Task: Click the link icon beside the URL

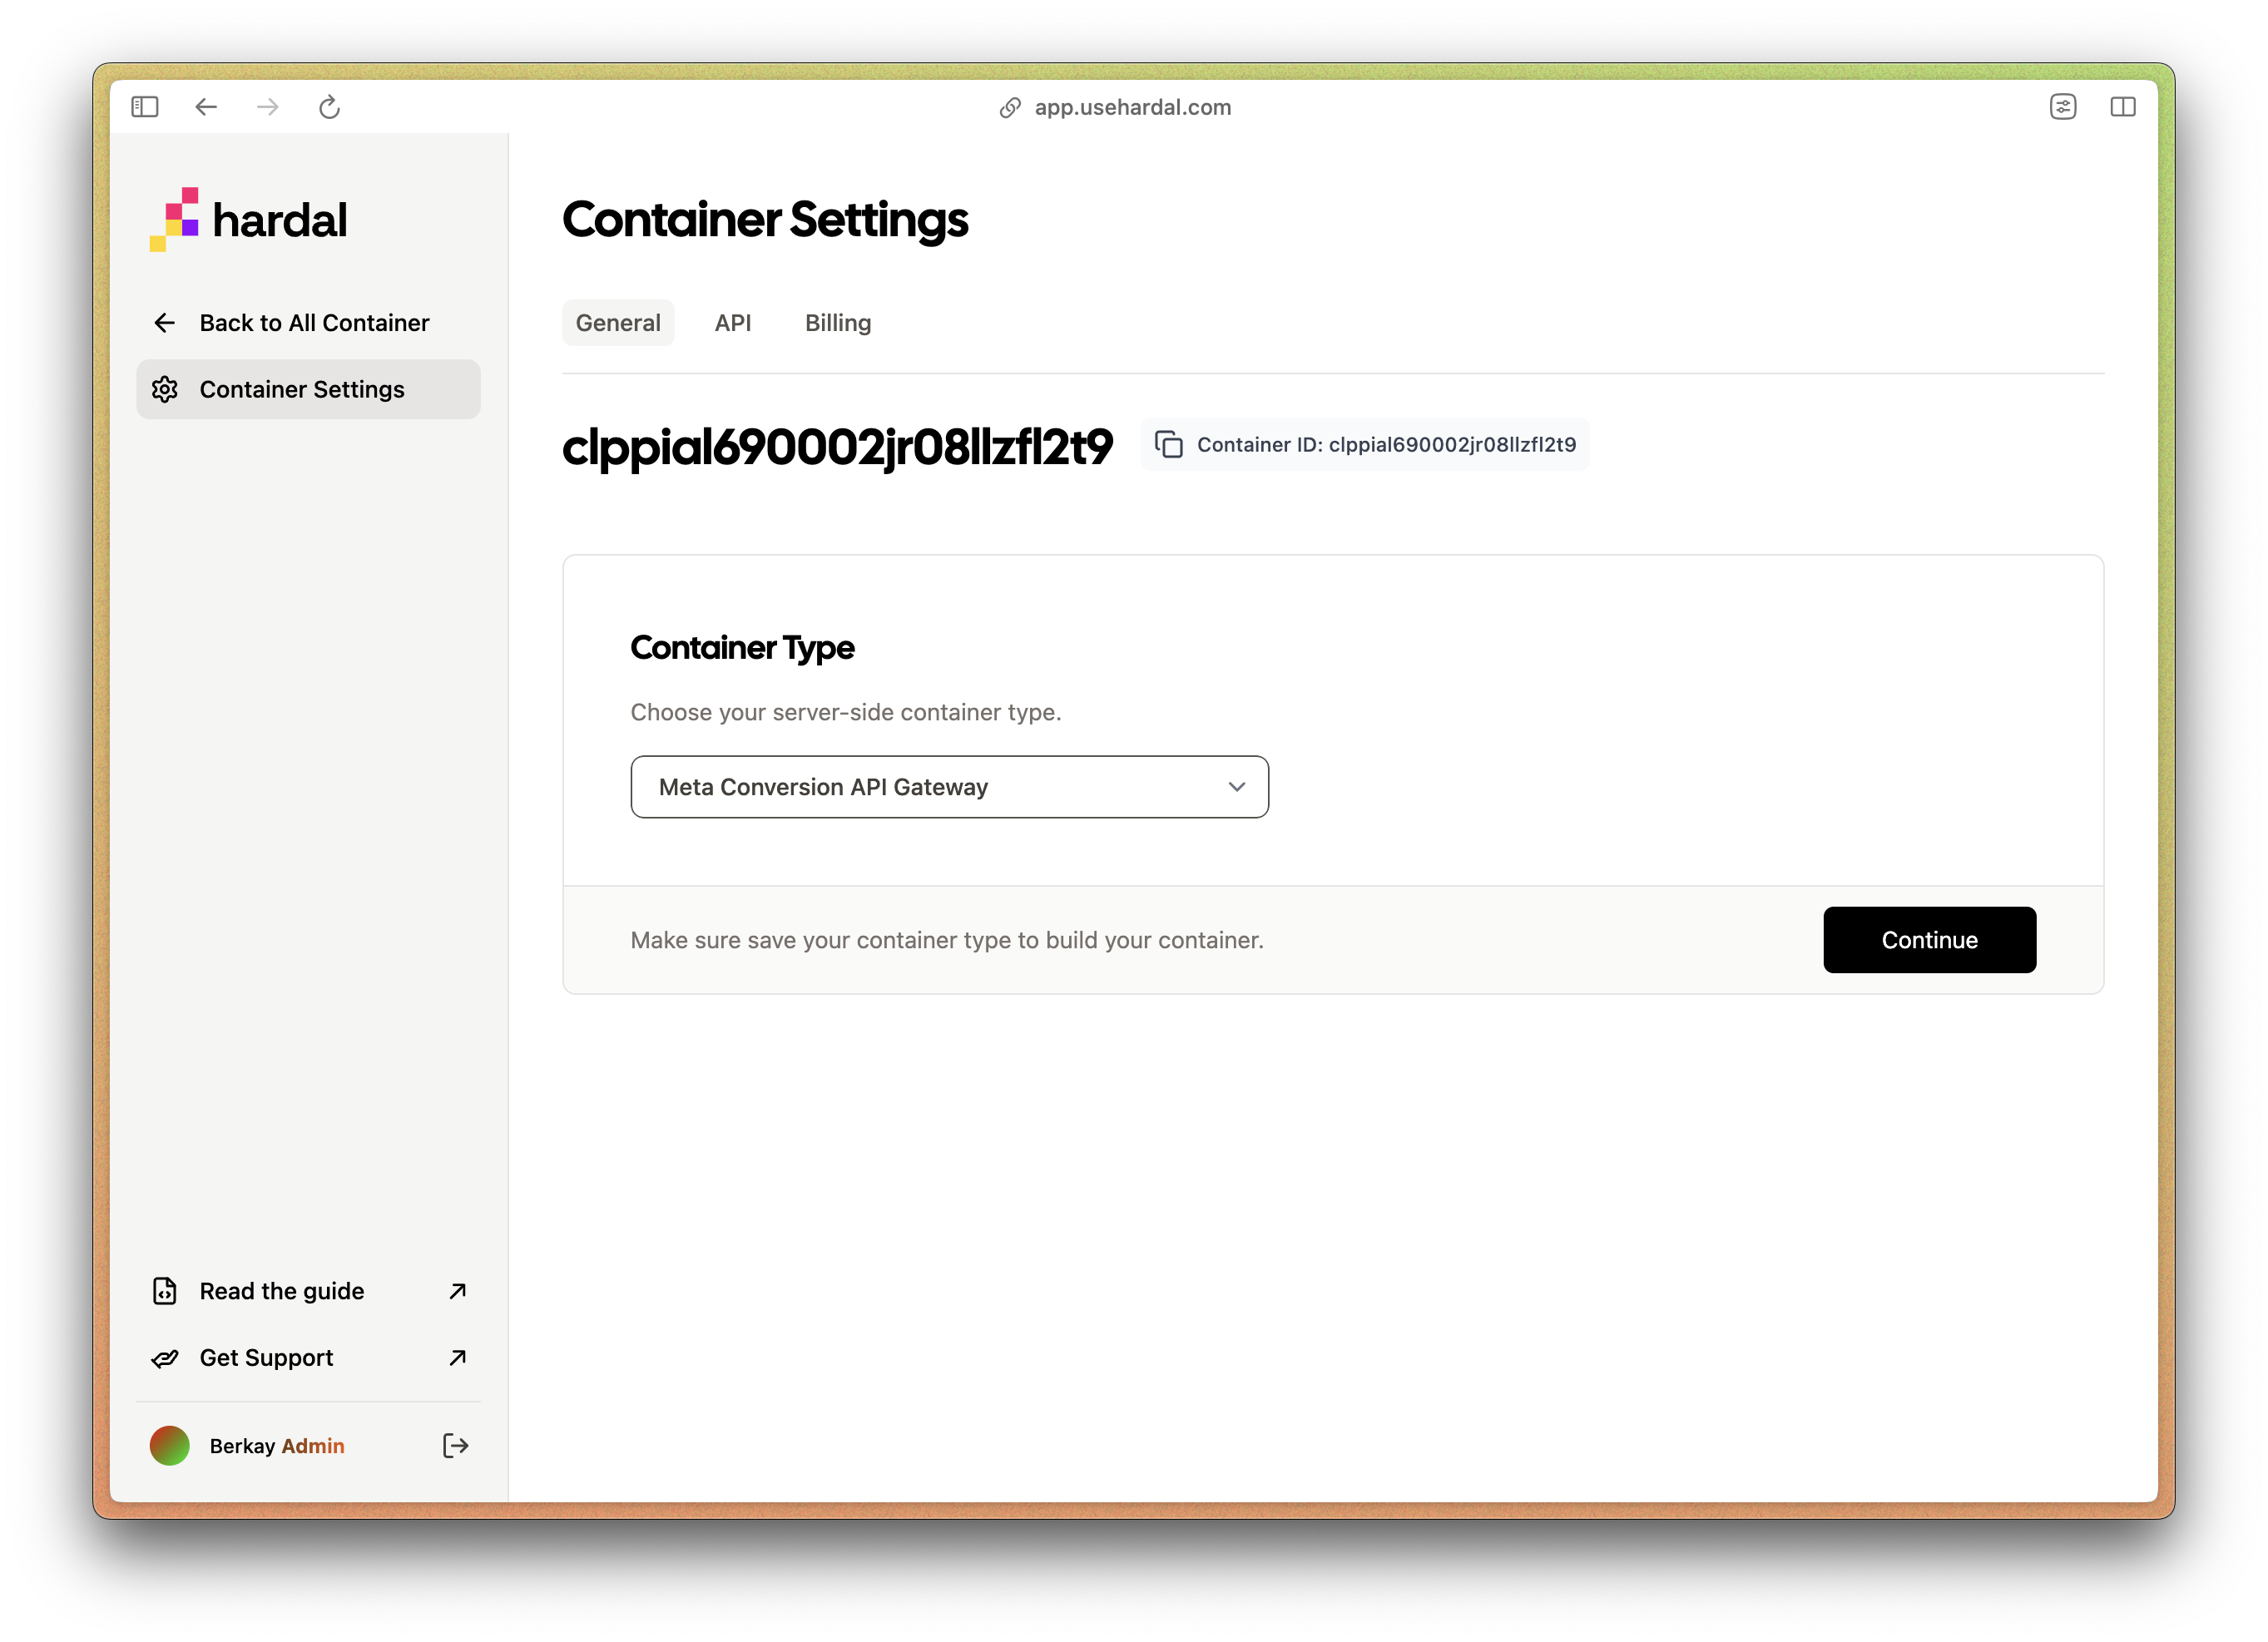Action: 1010,108
